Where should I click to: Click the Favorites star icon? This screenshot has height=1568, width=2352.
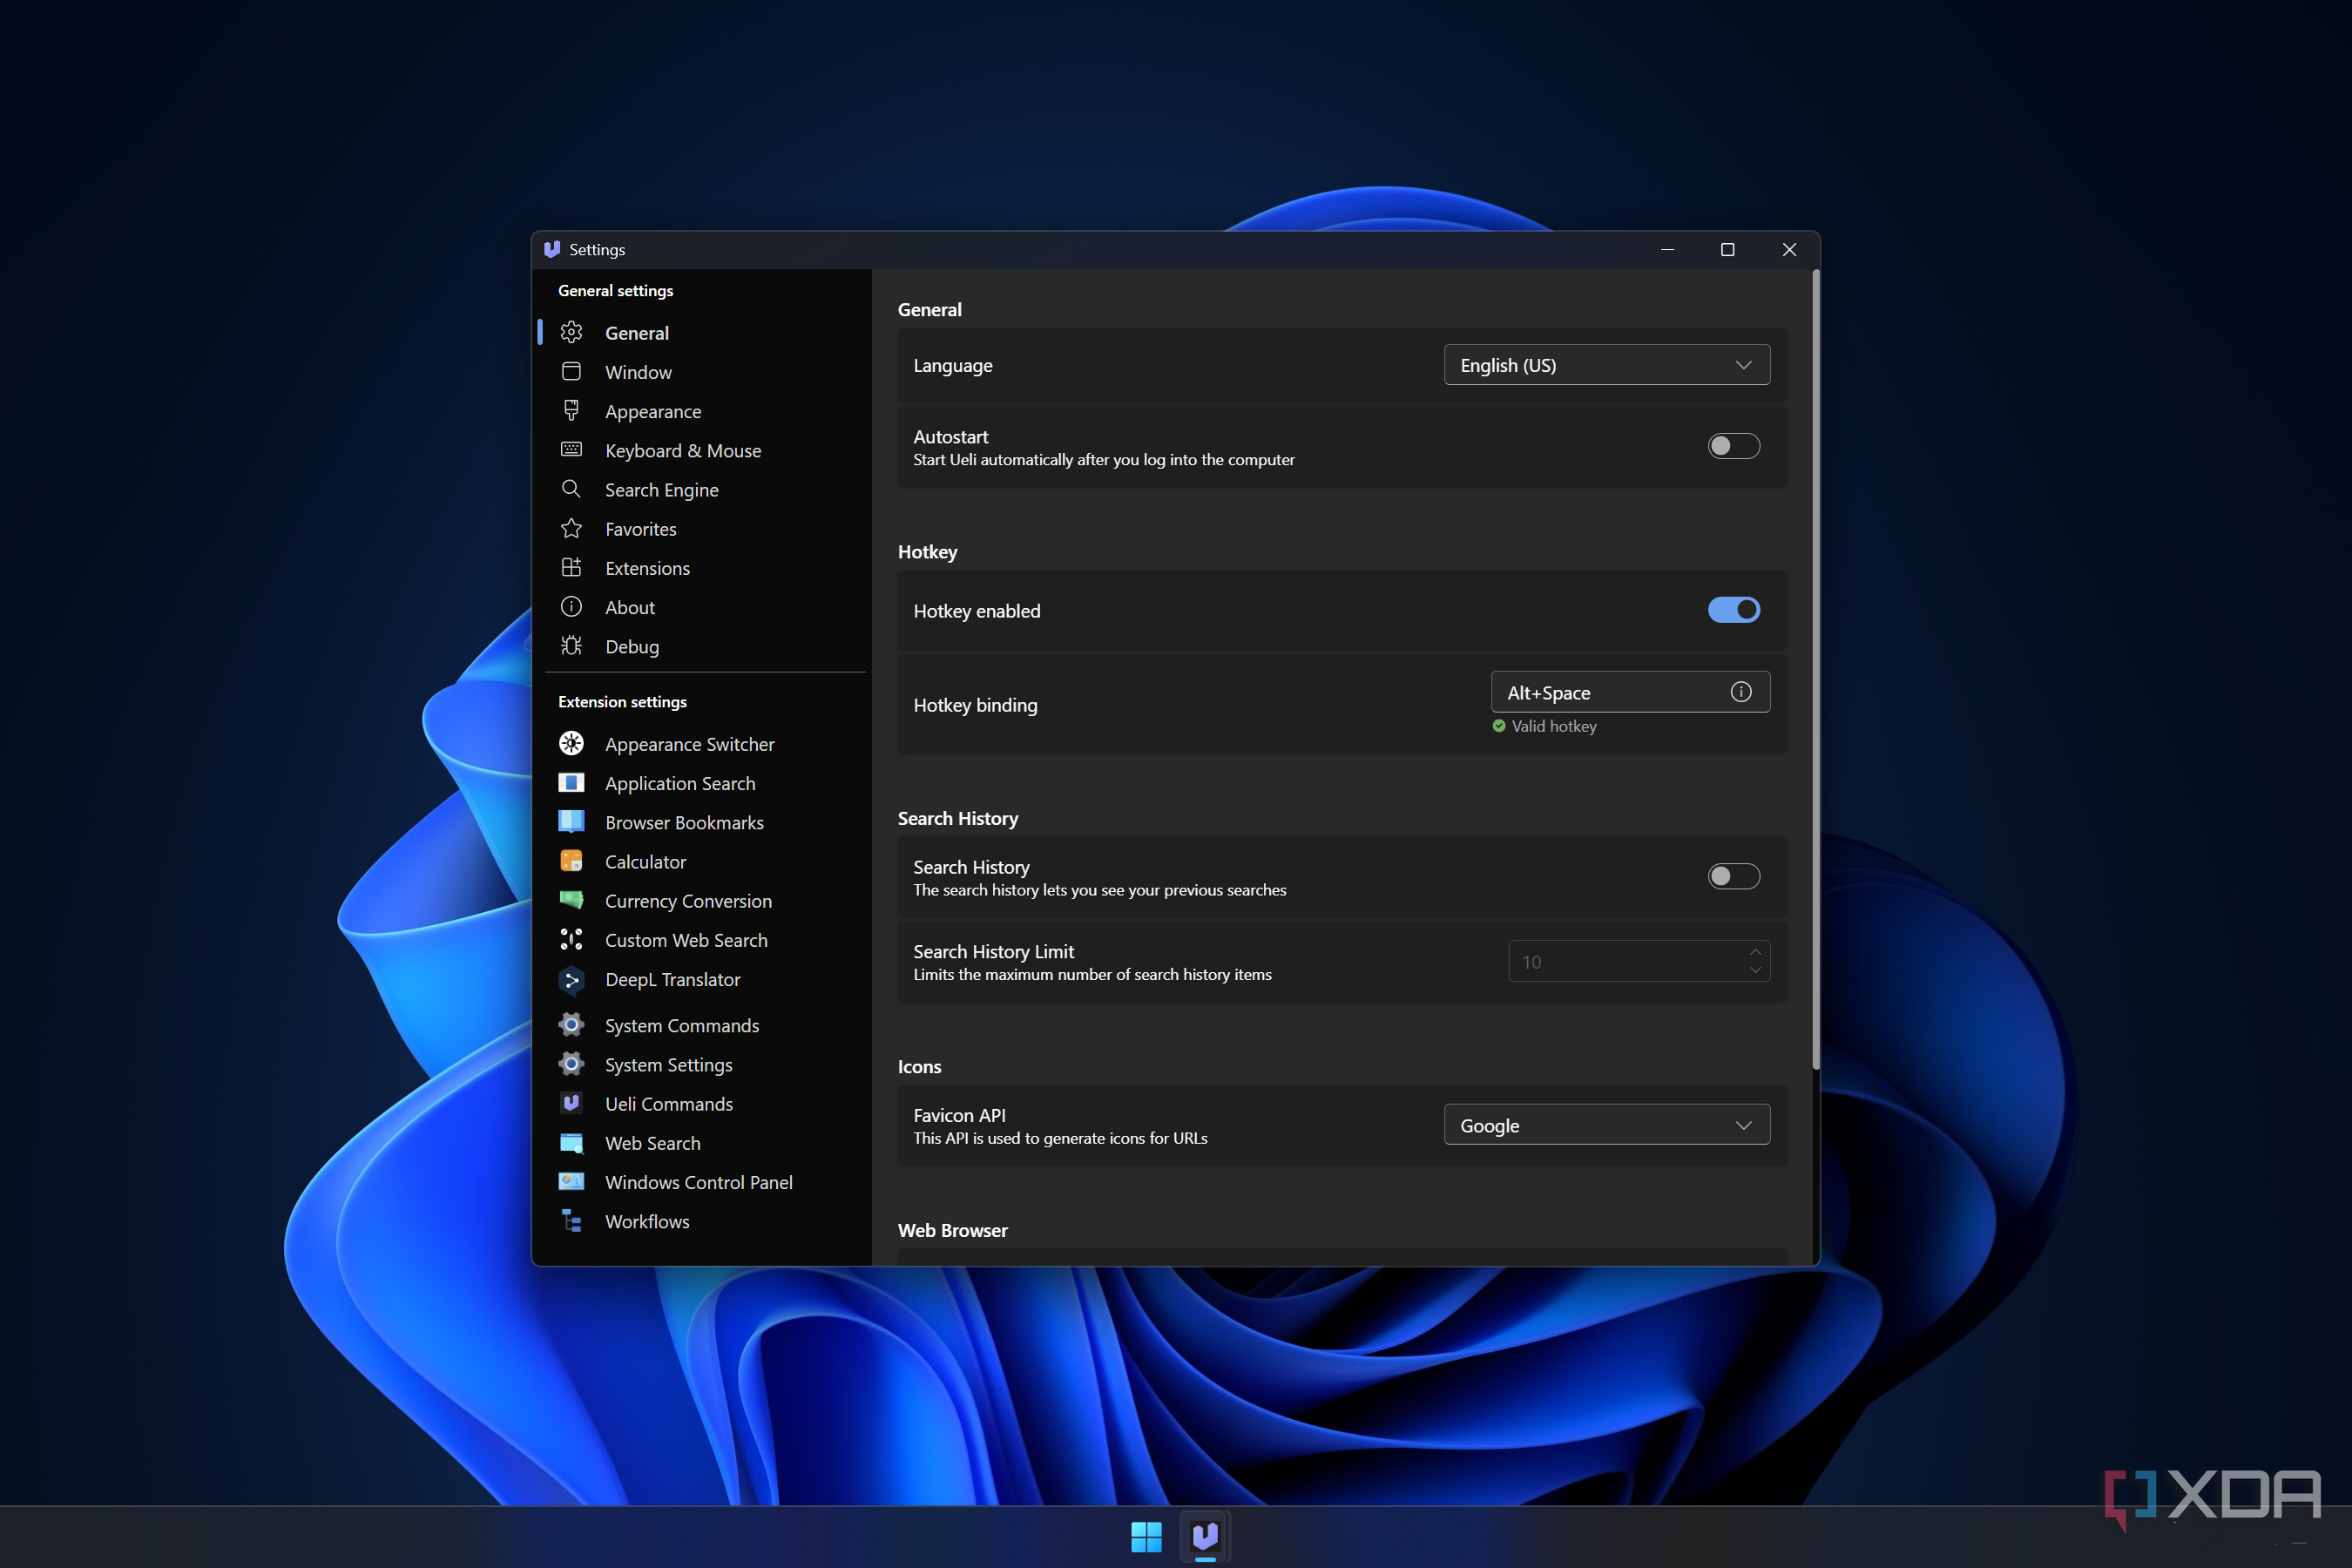coord(571,528)
